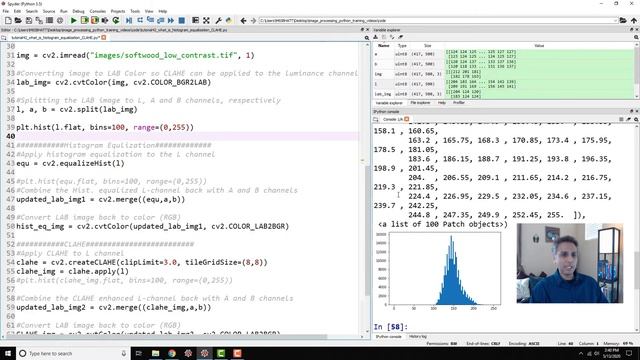Save all files icon
This screenshot has width=640, height=360.
point(39,20)
